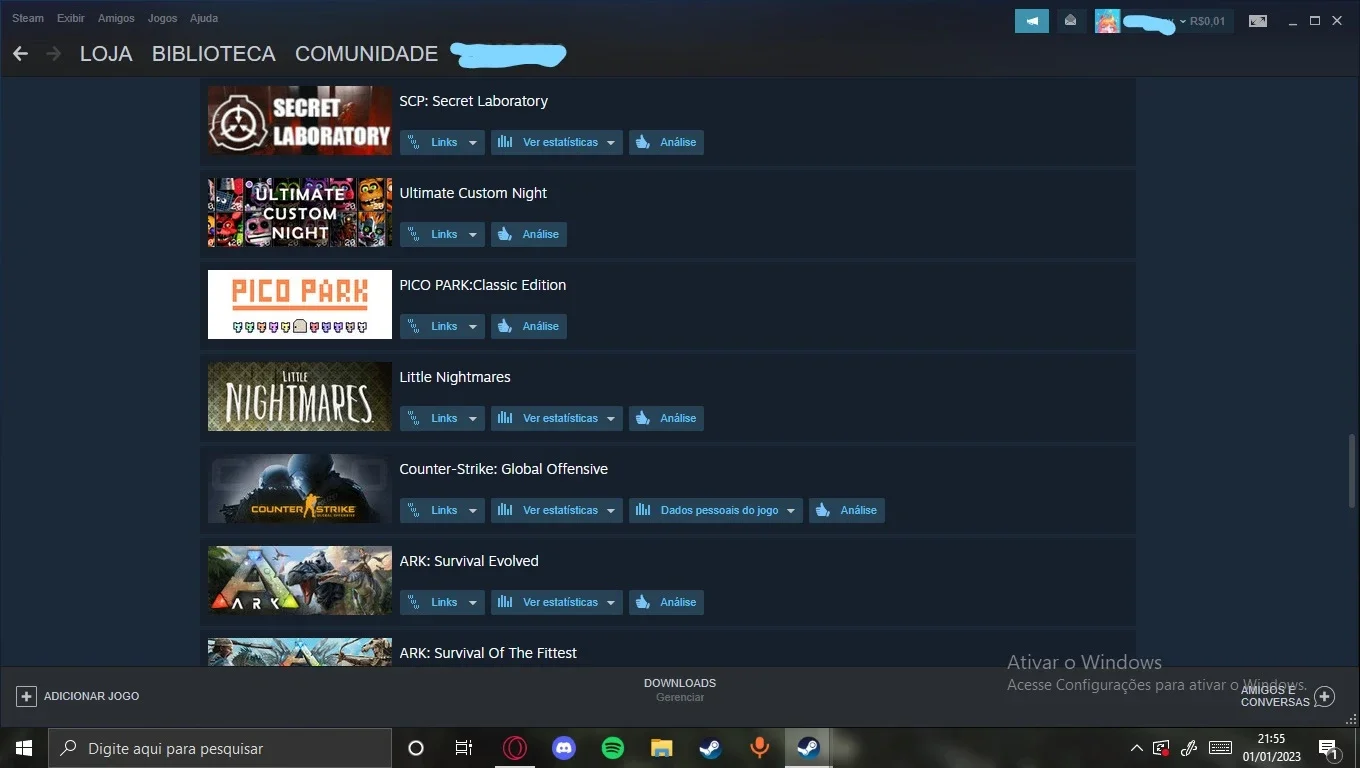Open Discord from the taskbar
1360x768 pixels.
(564, 748)
